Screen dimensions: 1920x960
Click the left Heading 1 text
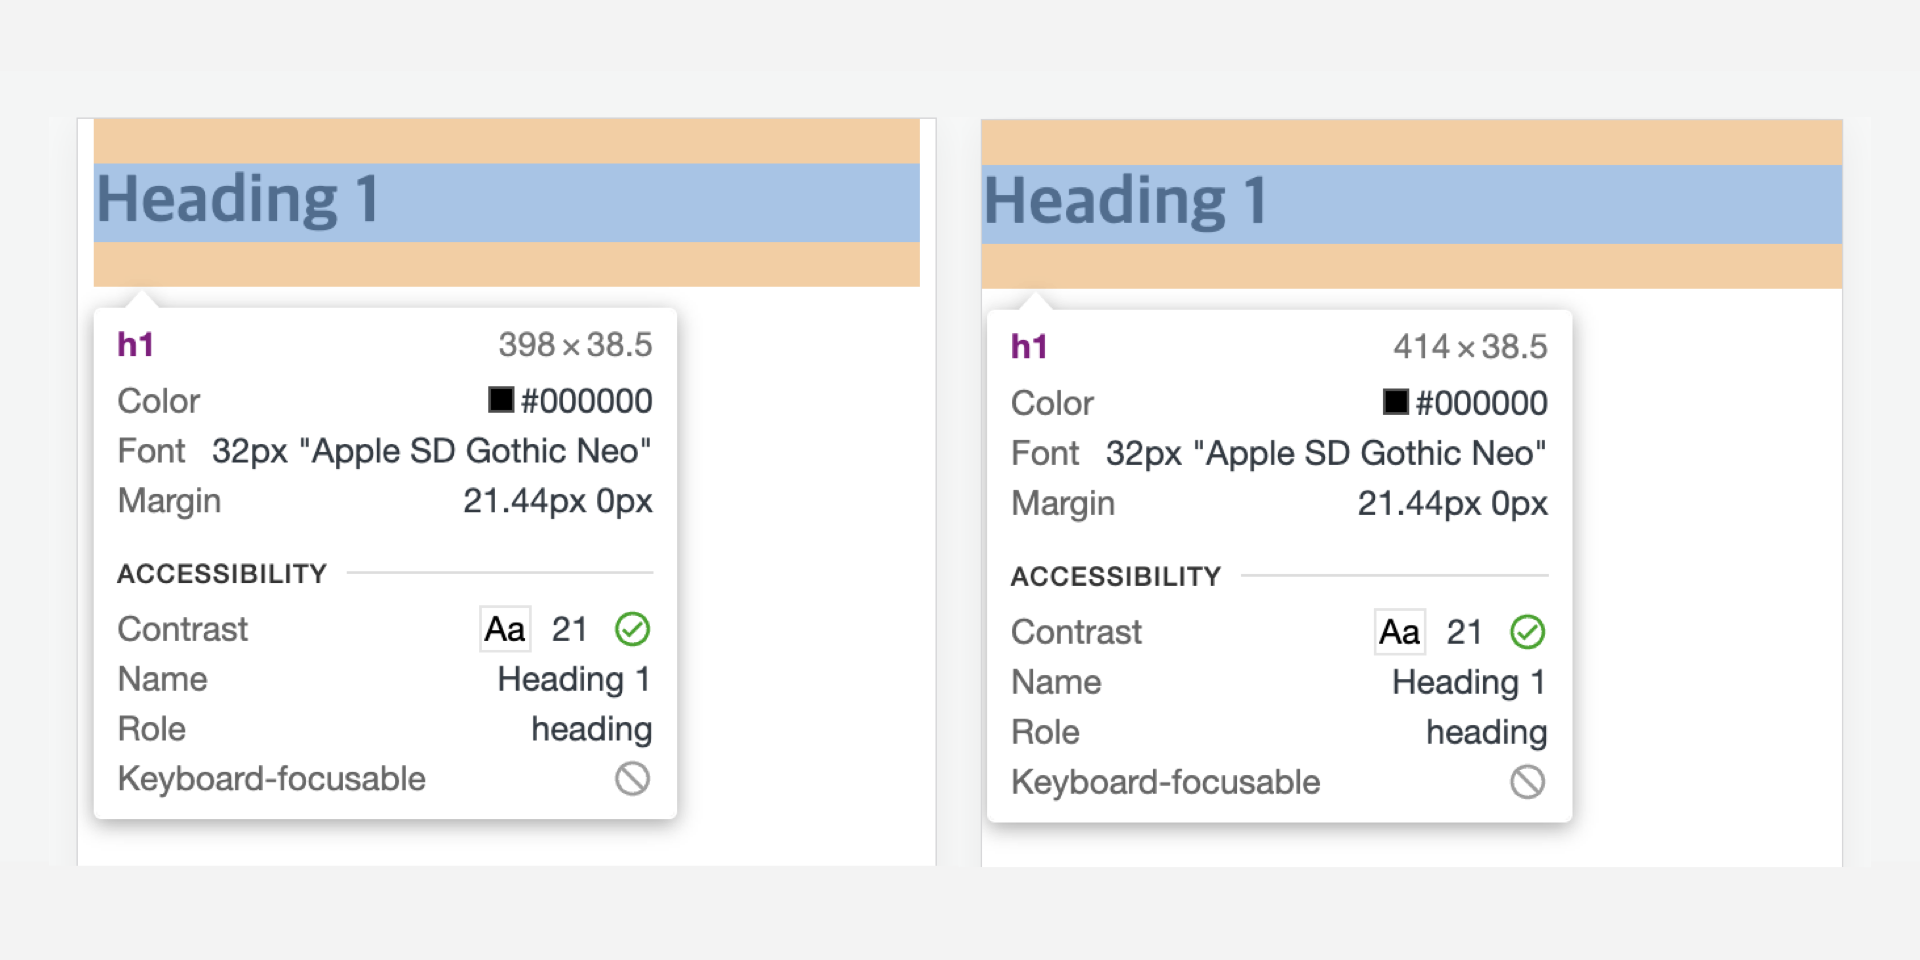[238, 199]
